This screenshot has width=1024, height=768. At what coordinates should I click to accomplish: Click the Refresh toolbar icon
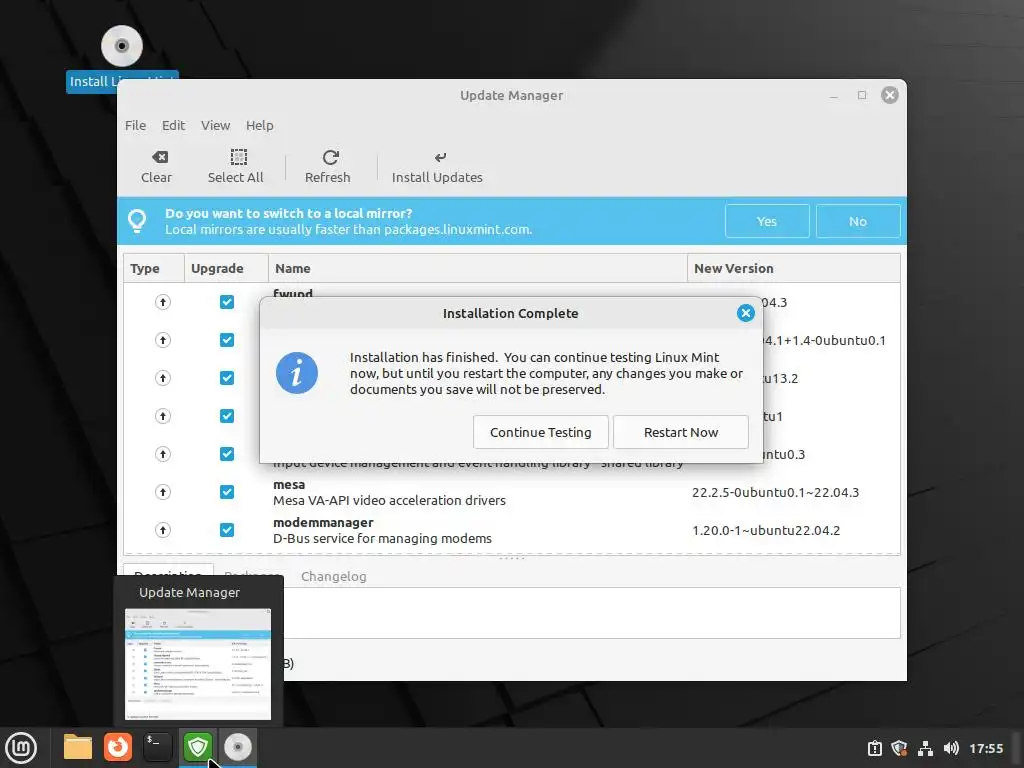(330, 157)
